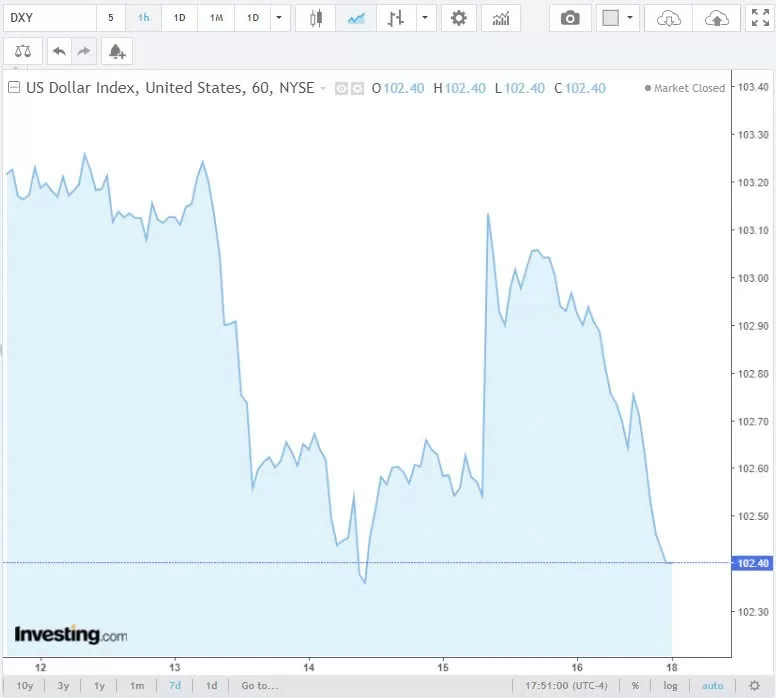Select the 5 minute interval button

point(111,18)
